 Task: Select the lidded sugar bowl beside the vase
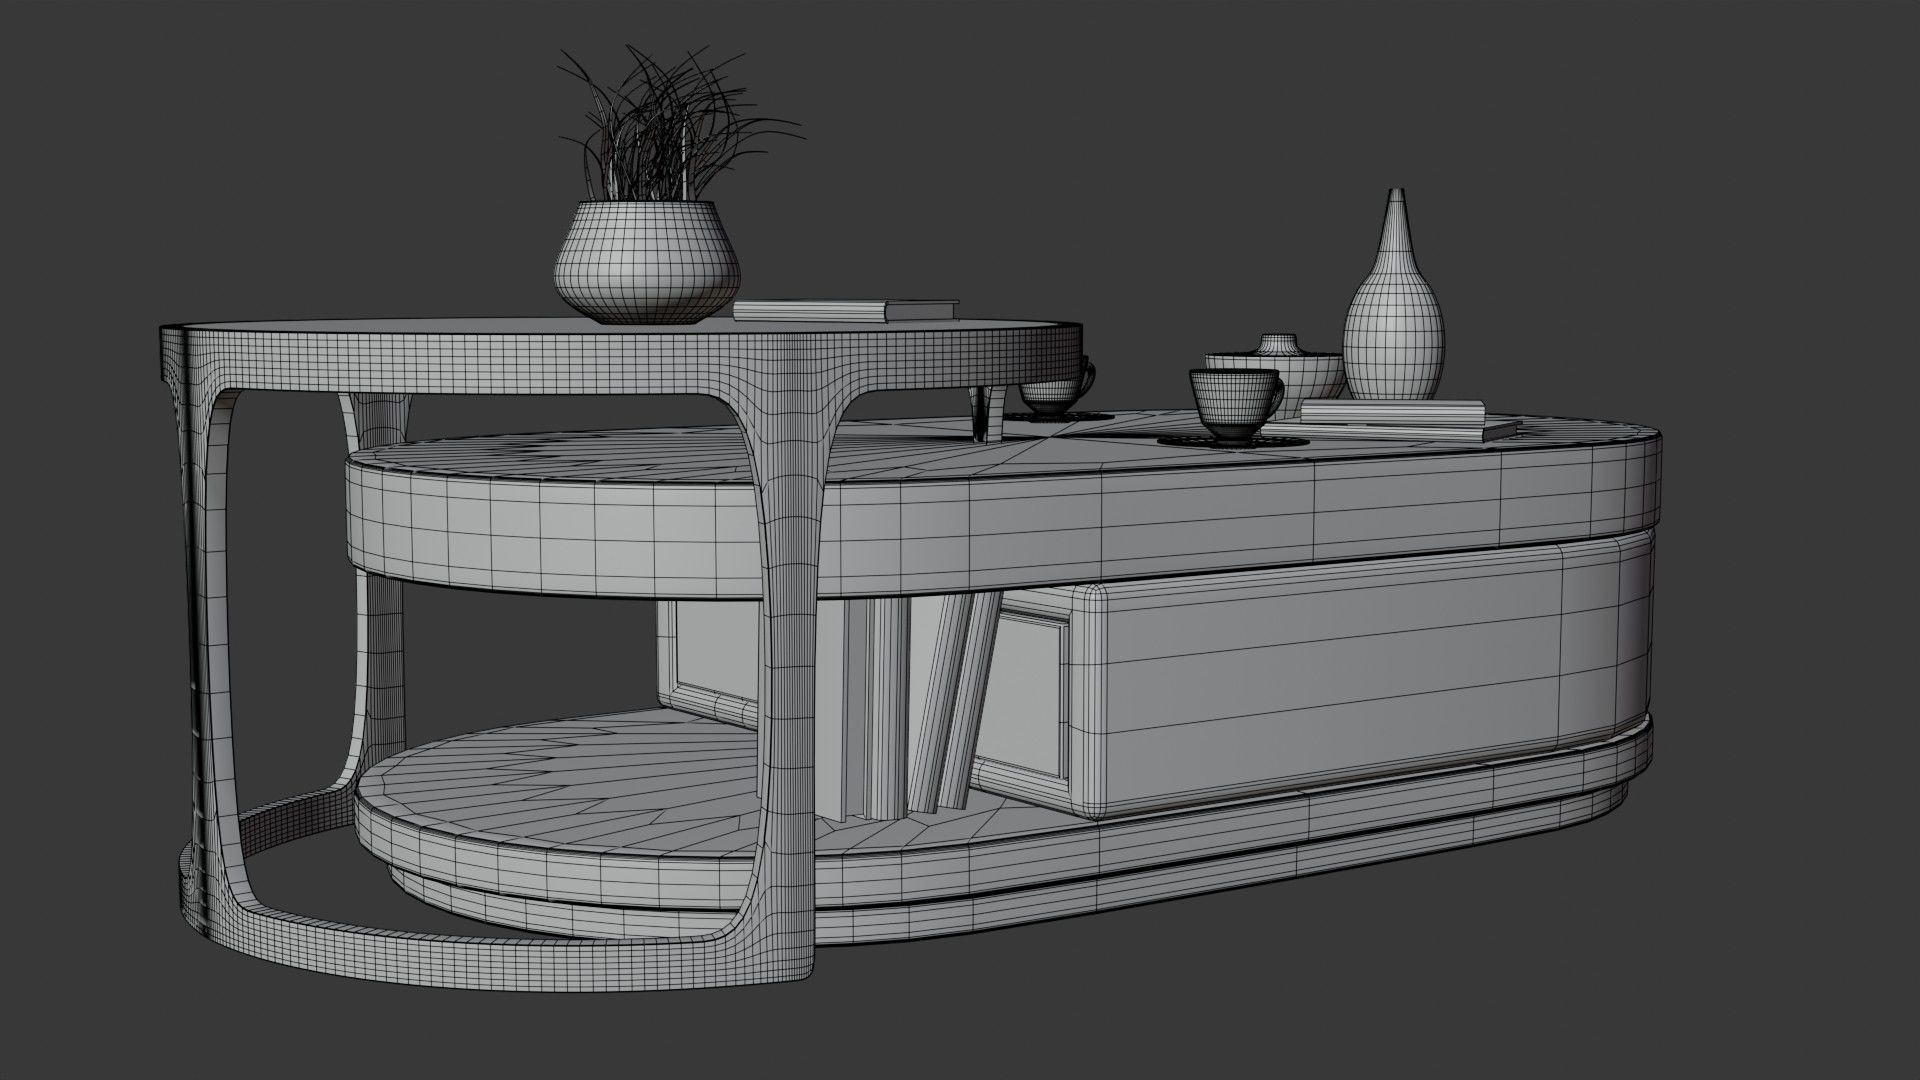click(1276, 374)
